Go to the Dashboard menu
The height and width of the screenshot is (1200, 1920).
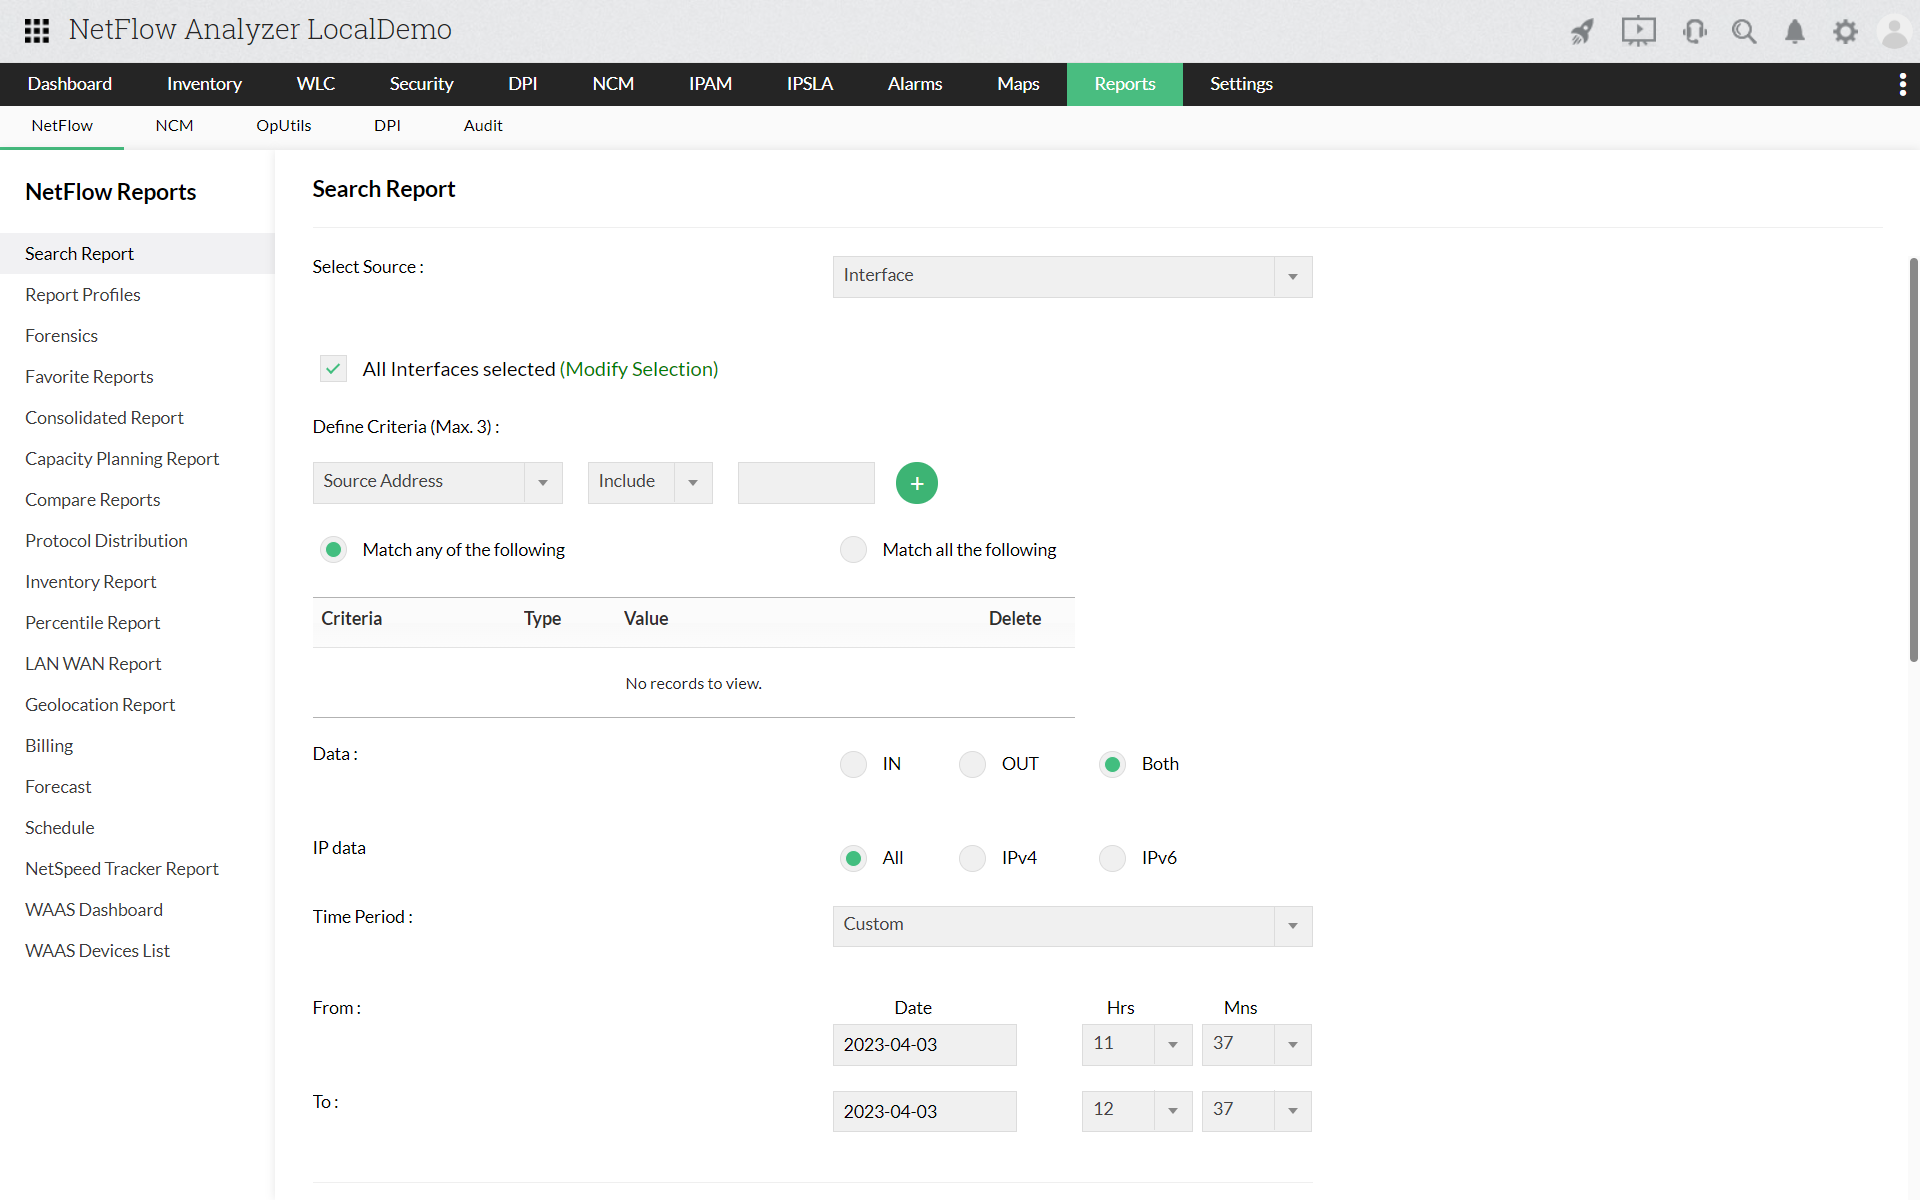pyautogui.click(x=70, y=84)
